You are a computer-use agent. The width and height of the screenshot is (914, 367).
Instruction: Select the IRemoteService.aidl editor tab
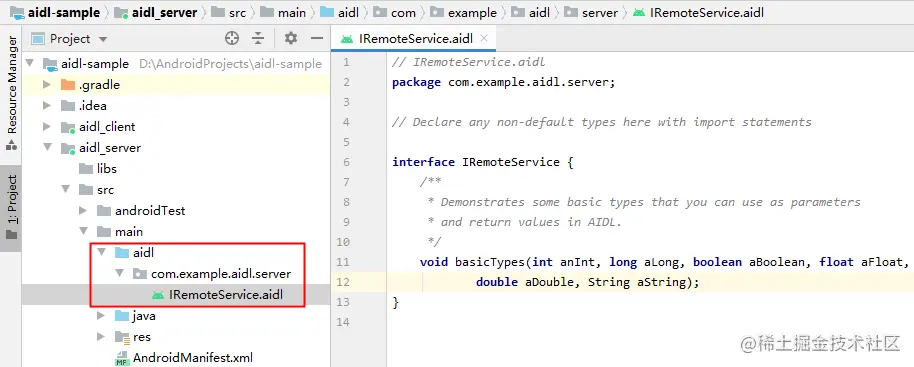413,39
